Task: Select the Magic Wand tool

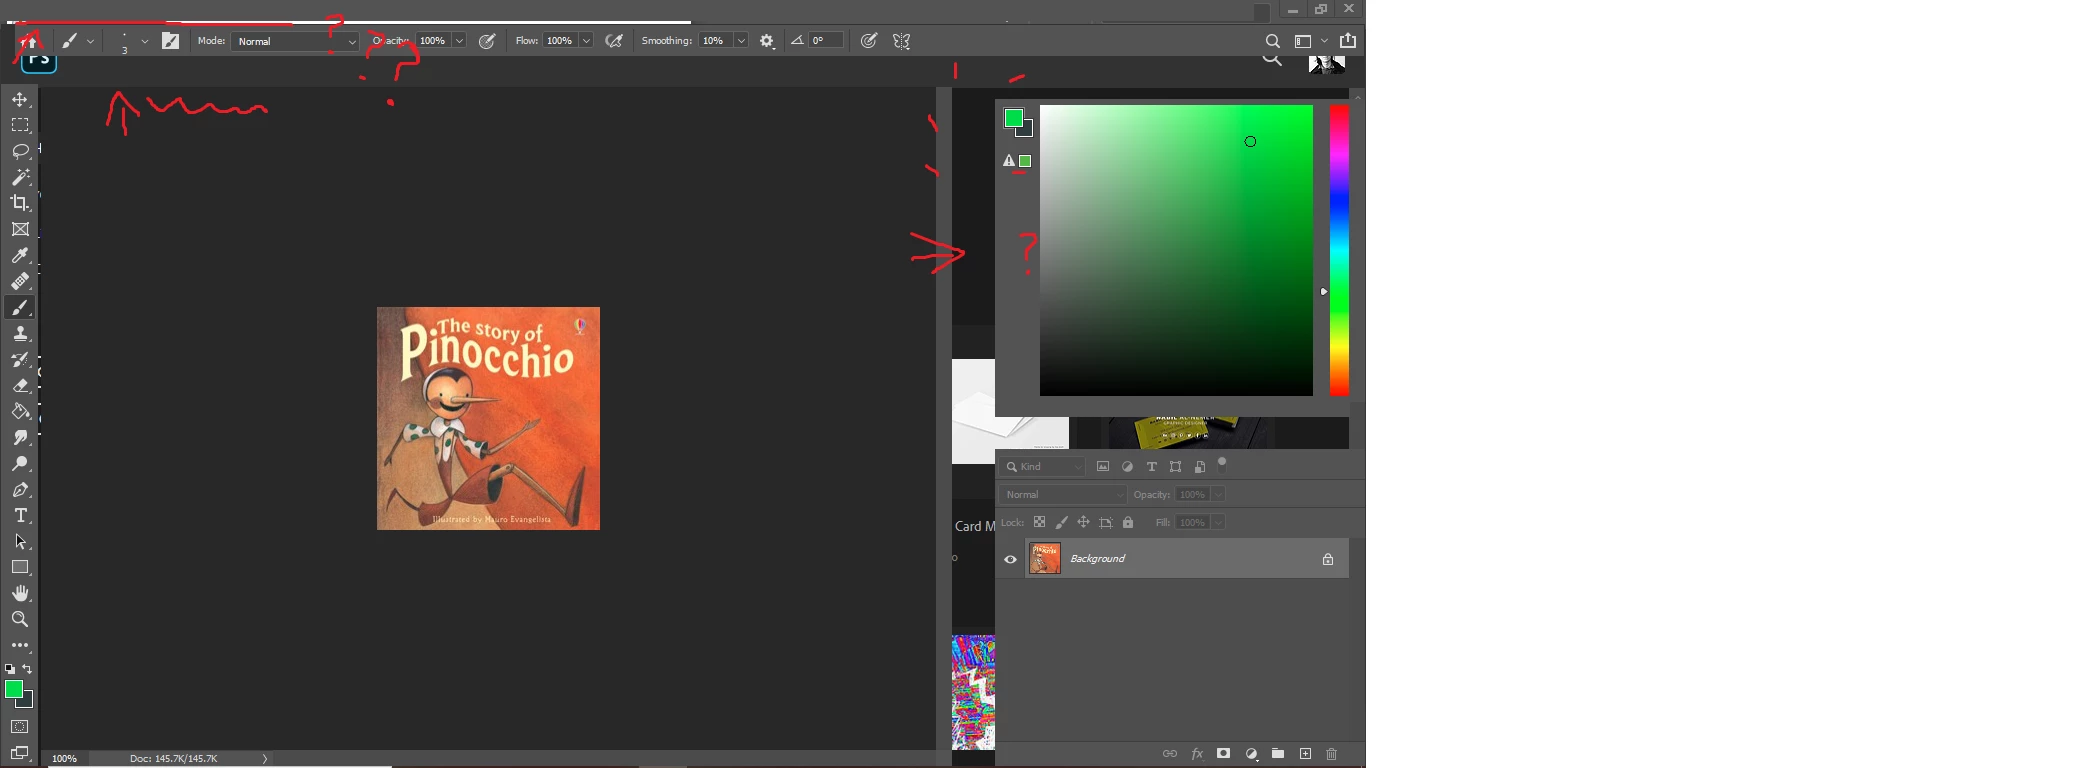Action: [x=20, y=177]
